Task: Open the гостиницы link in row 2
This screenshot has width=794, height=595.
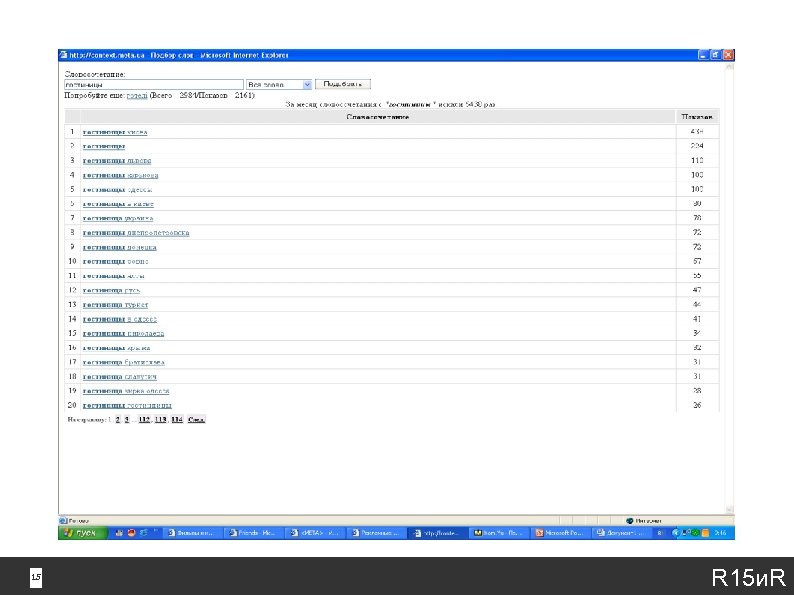Action: (x=104, y=146)
